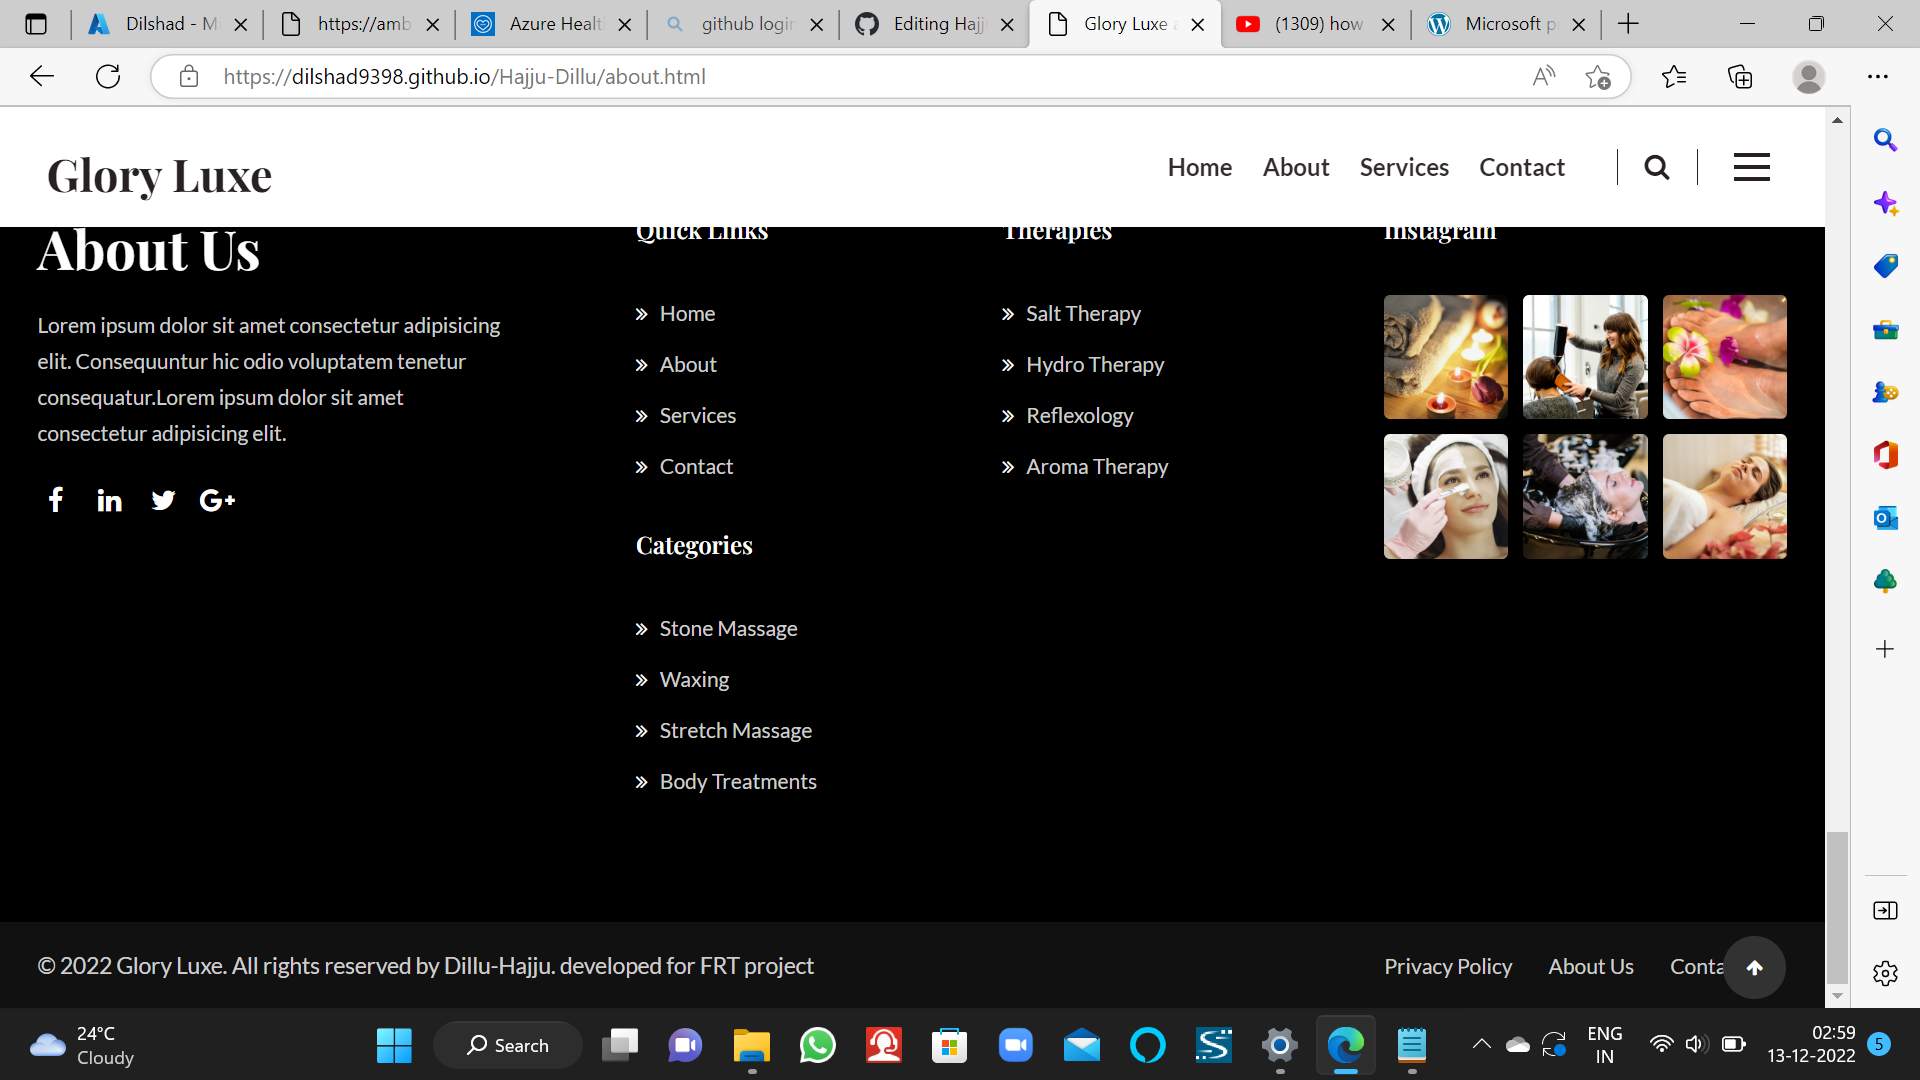Click the Facebook icon in footer
Image resolution: width=1920 pixels, height=1080 pixels.
pos(56,500)
